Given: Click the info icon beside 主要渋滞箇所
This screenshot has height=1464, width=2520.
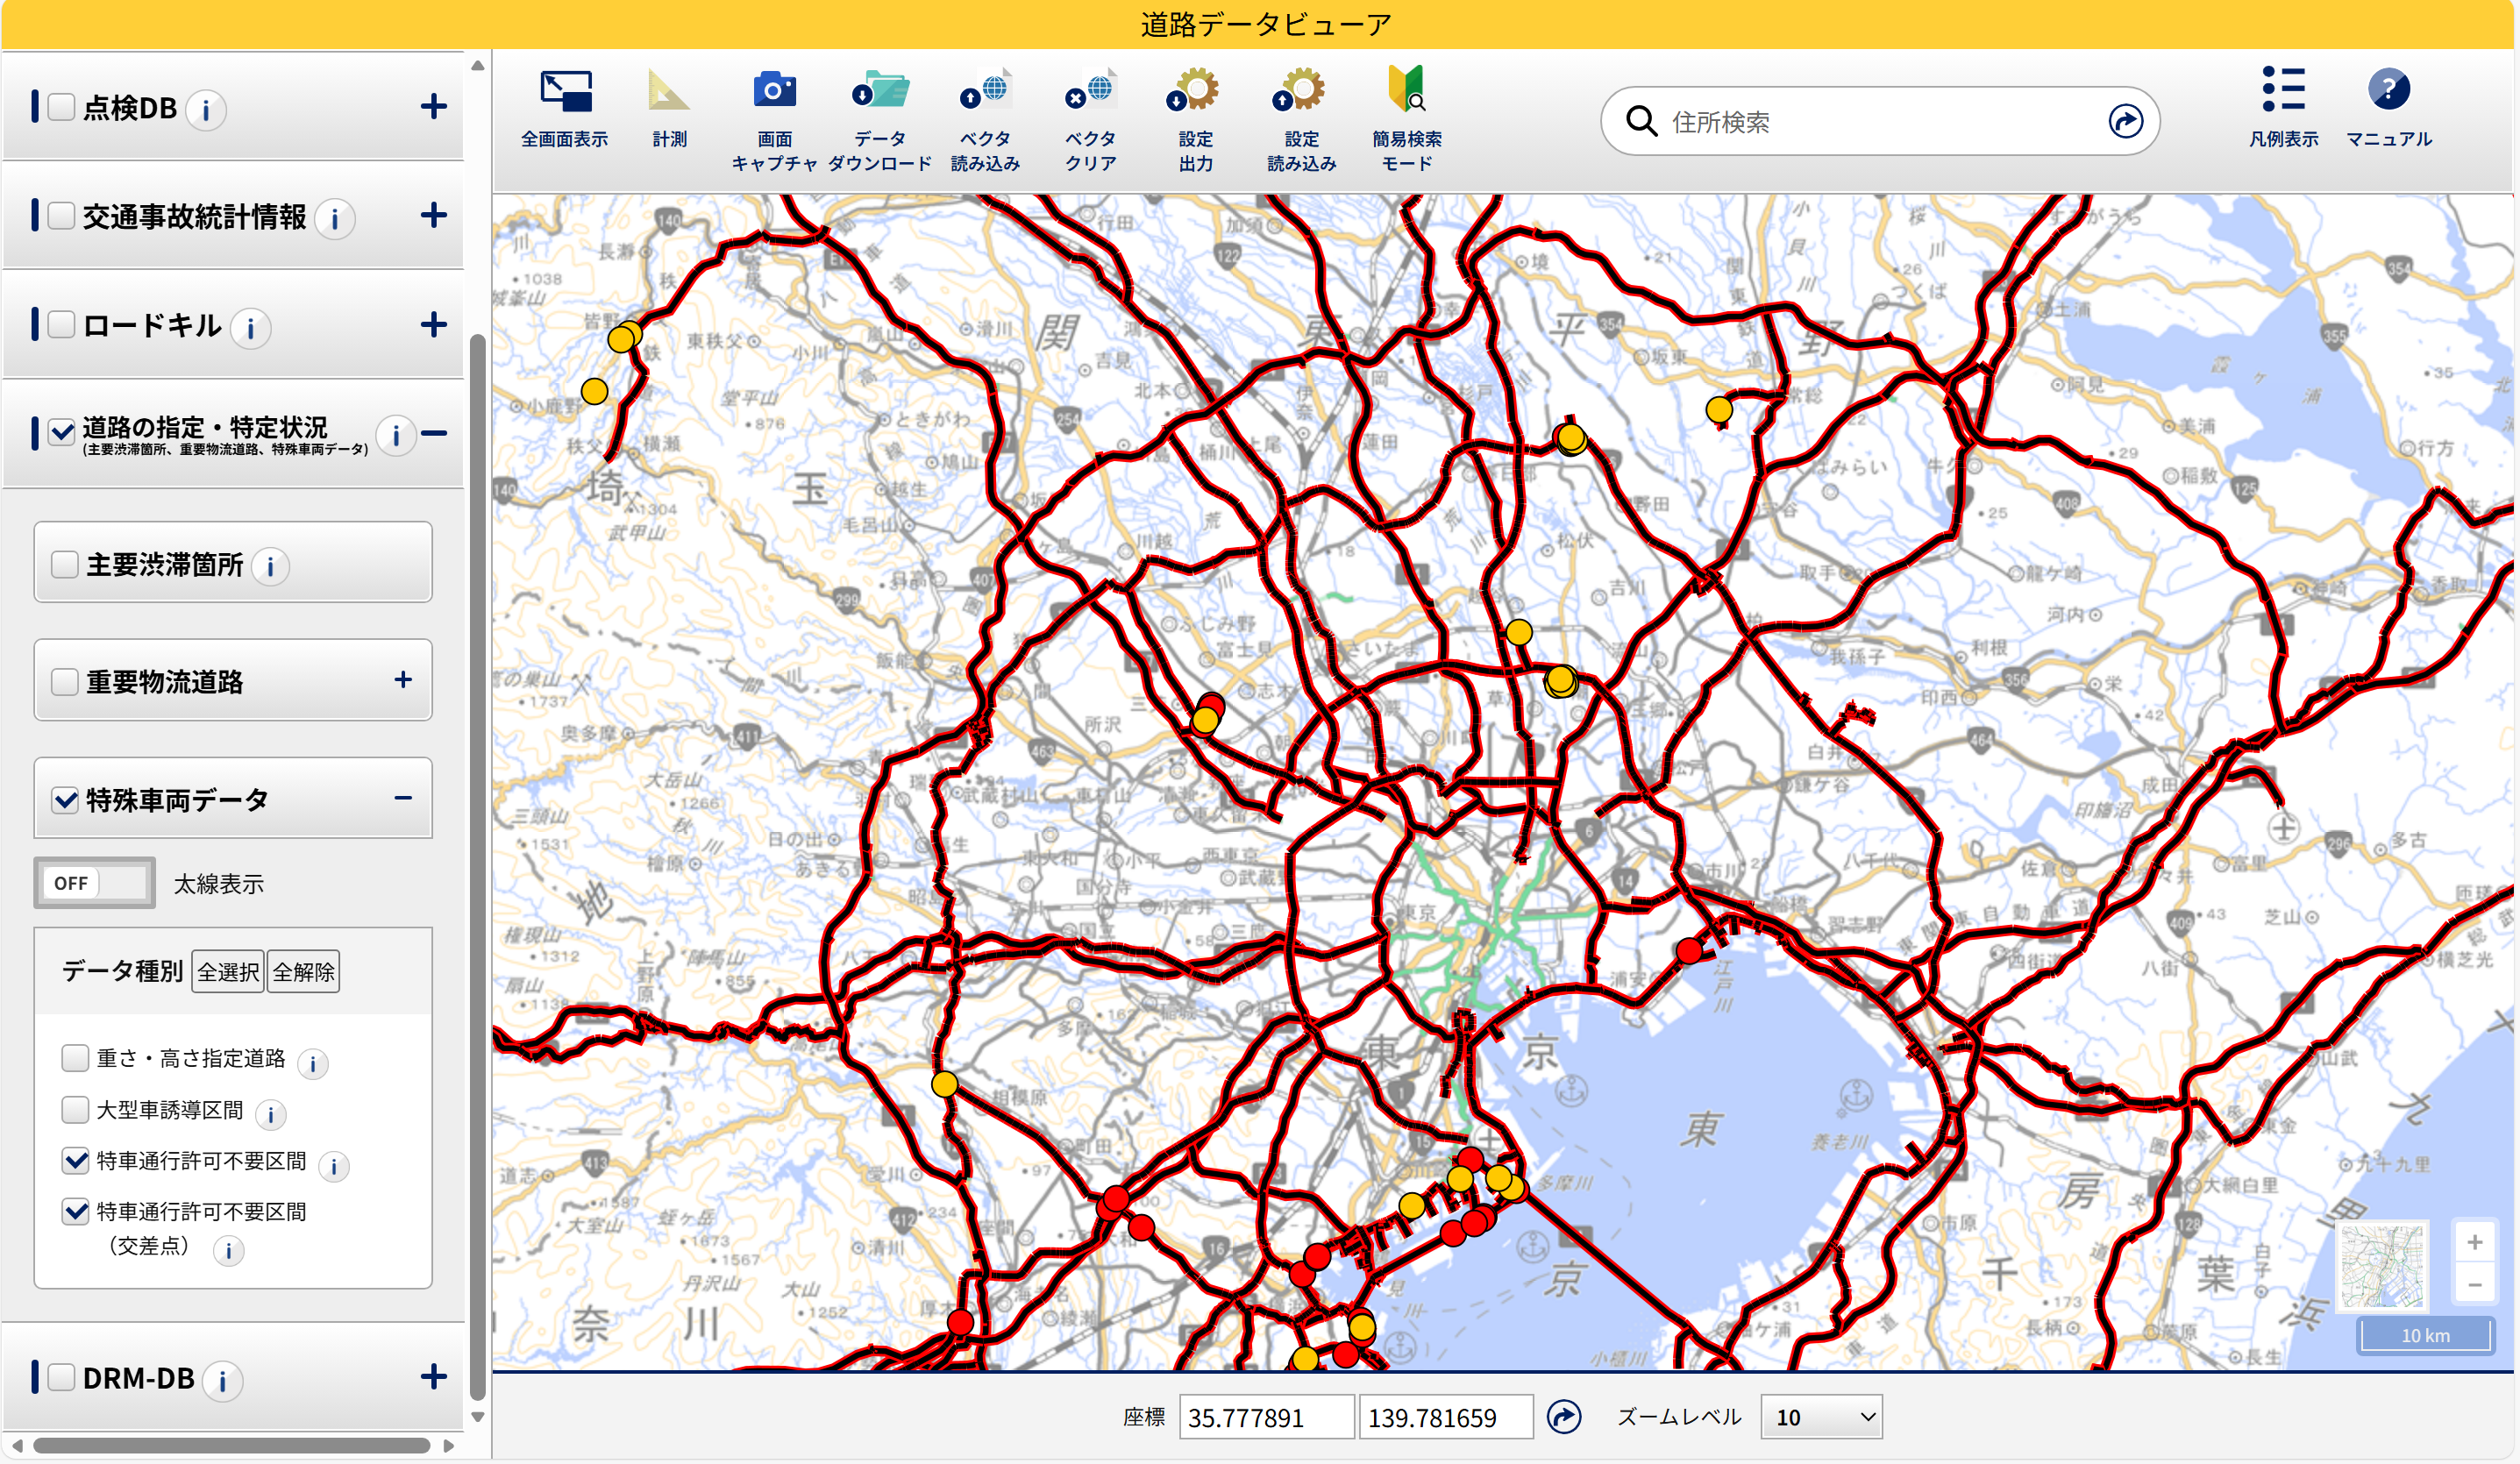Looking at the screenshot, I should coord(270,566).
